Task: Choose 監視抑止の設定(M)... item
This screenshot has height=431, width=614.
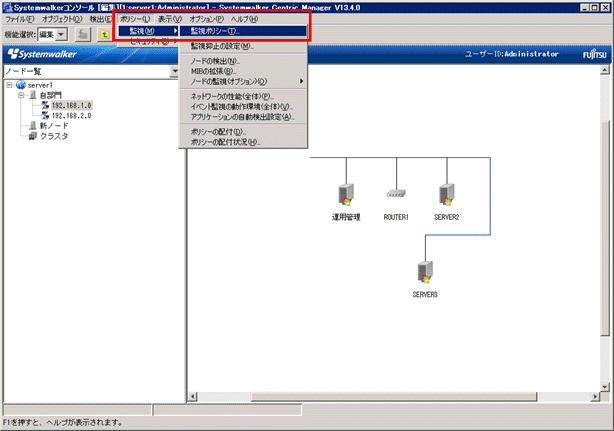Action: pos(243,46)
